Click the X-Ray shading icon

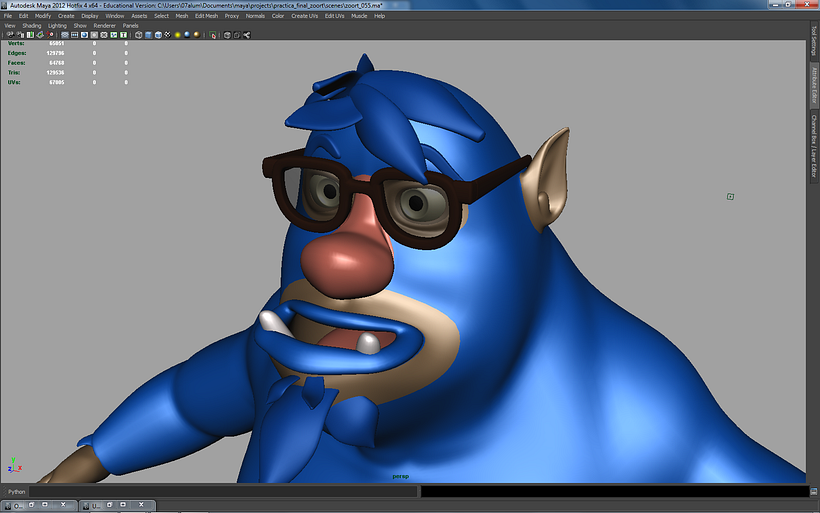click(x=227, y=35)
